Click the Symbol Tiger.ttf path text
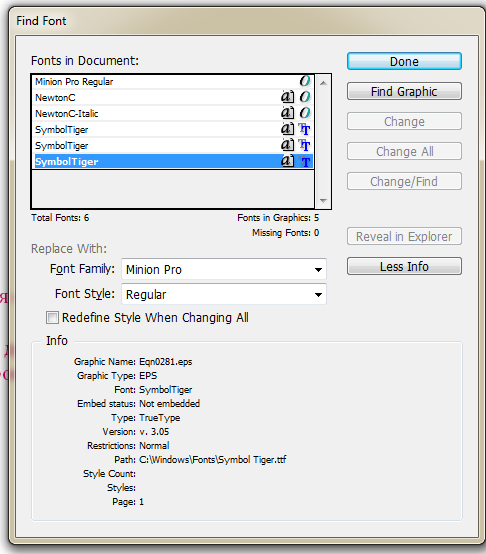 213,460
